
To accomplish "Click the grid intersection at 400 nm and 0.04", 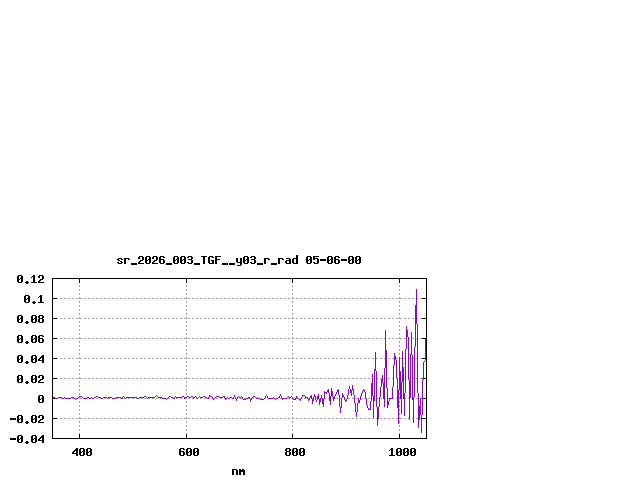I will coord(80,358).
